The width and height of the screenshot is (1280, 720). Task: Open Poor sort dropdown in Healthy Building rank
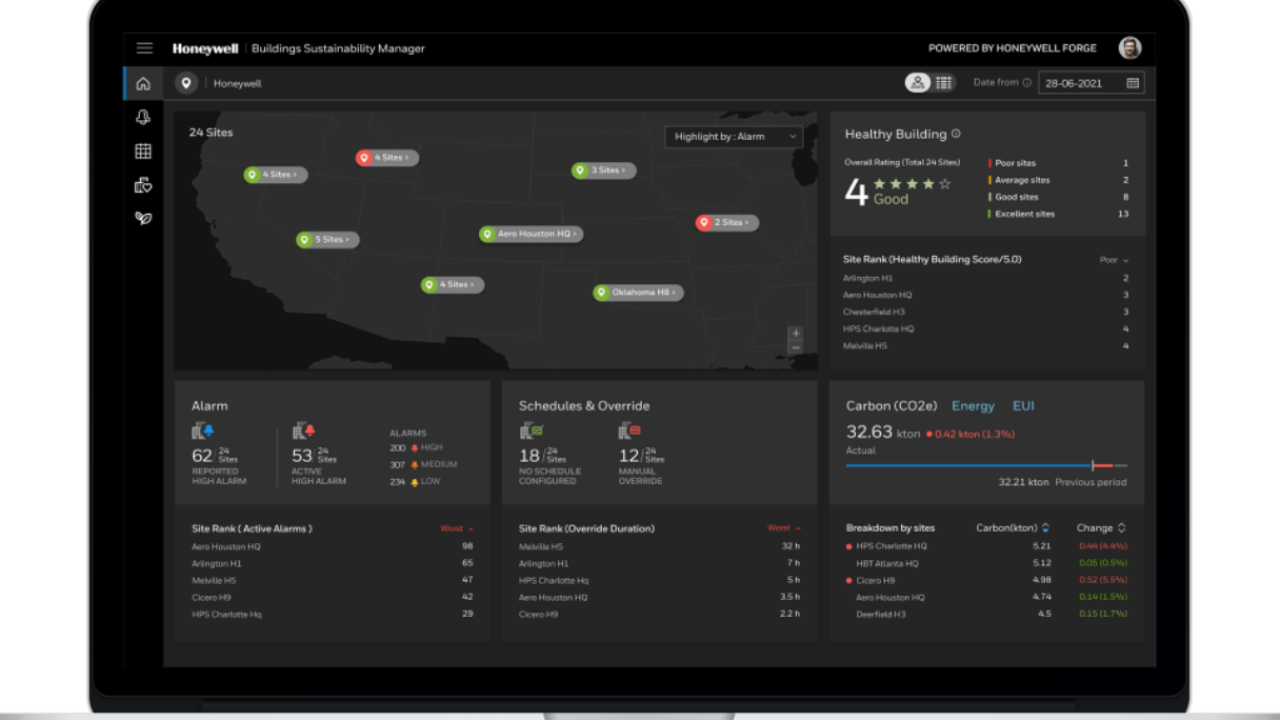(1114, 260)
